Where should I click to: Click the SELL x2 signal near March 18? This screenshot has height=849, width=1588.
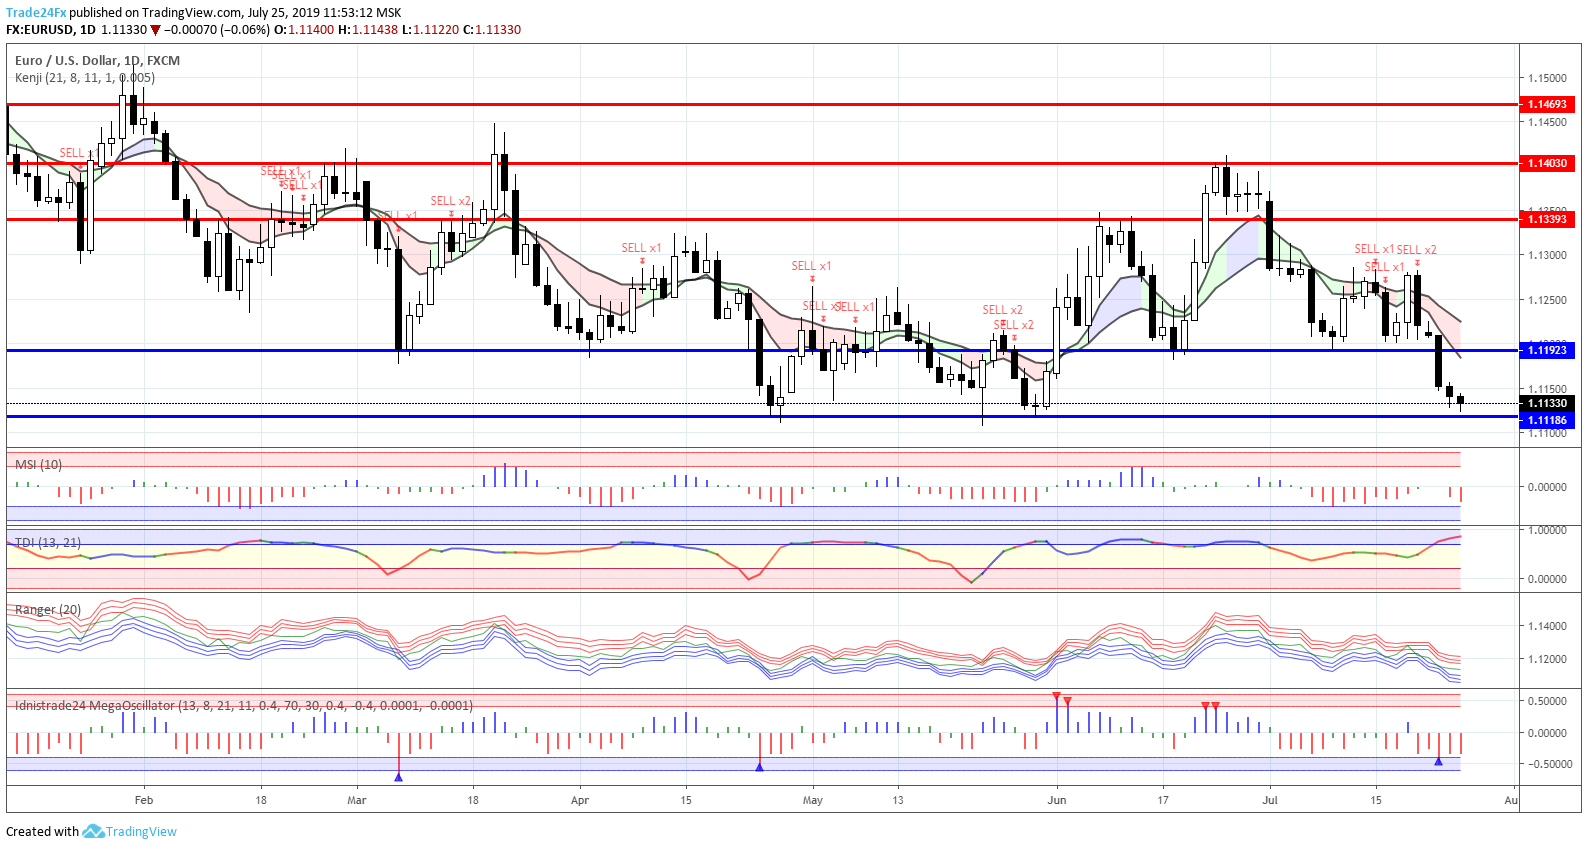451,201
